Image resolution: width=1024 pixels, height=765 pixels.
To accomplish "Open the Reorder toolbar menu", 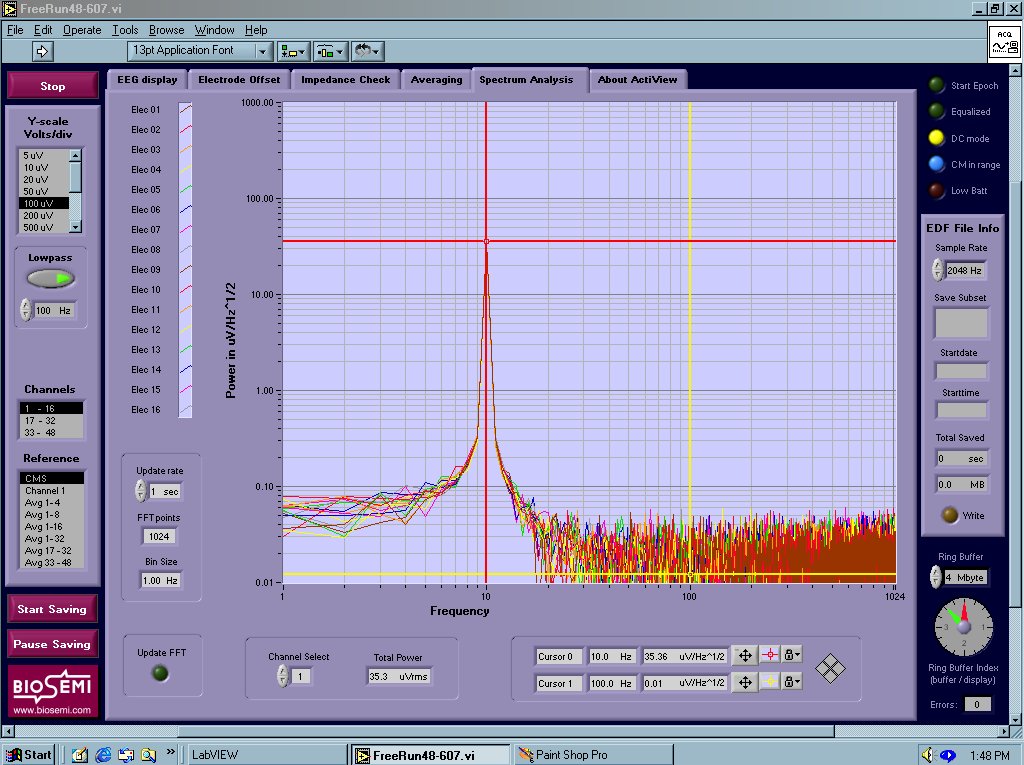I will pyautogui.click(x=367, y=51).
